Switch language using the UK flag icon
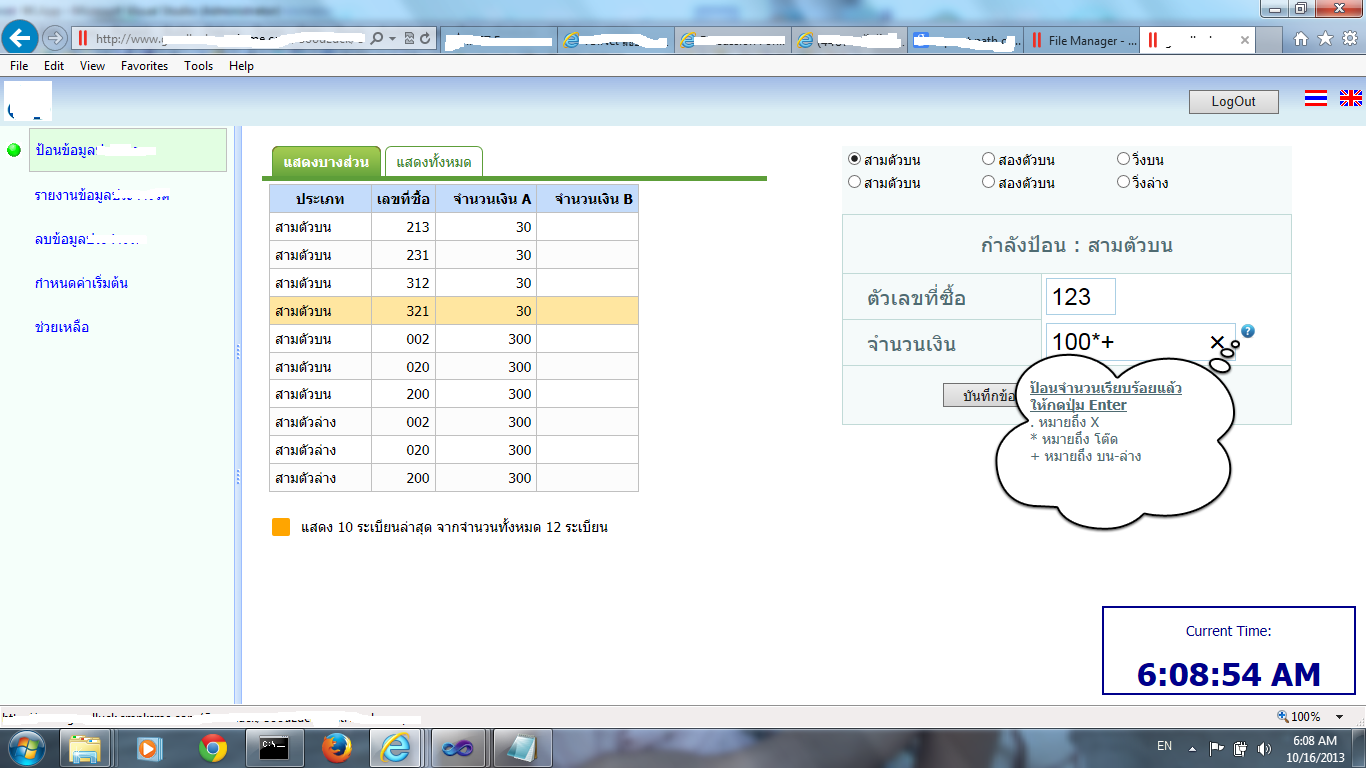Image resolution: width=1366 pixels, height=768 pixels. pos(1351,98)
